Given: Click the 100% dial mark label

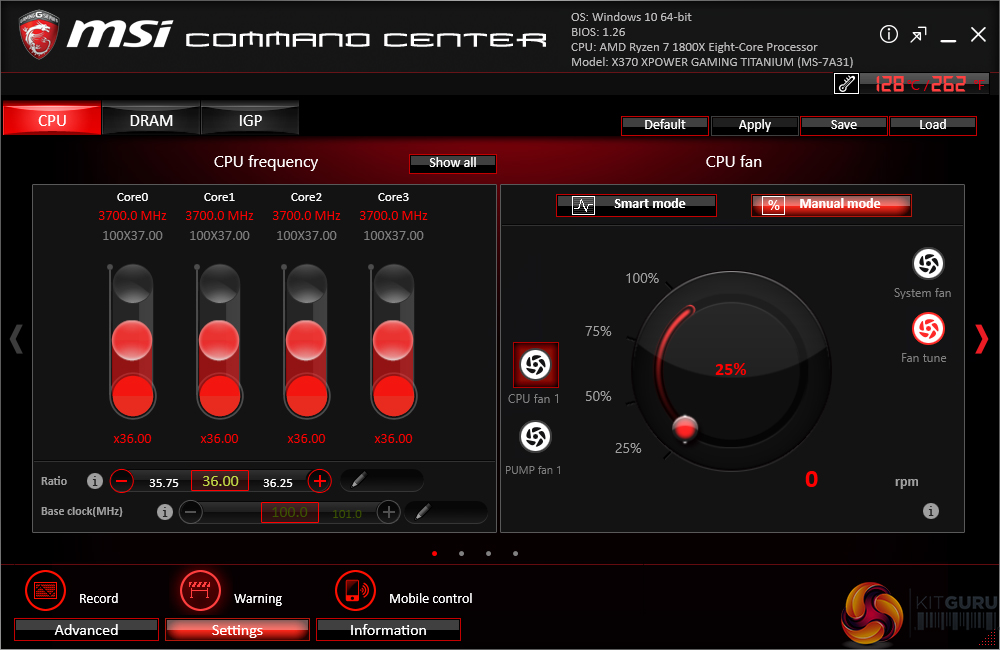Looking at the screenshot, I should click(x=642, y=278).
